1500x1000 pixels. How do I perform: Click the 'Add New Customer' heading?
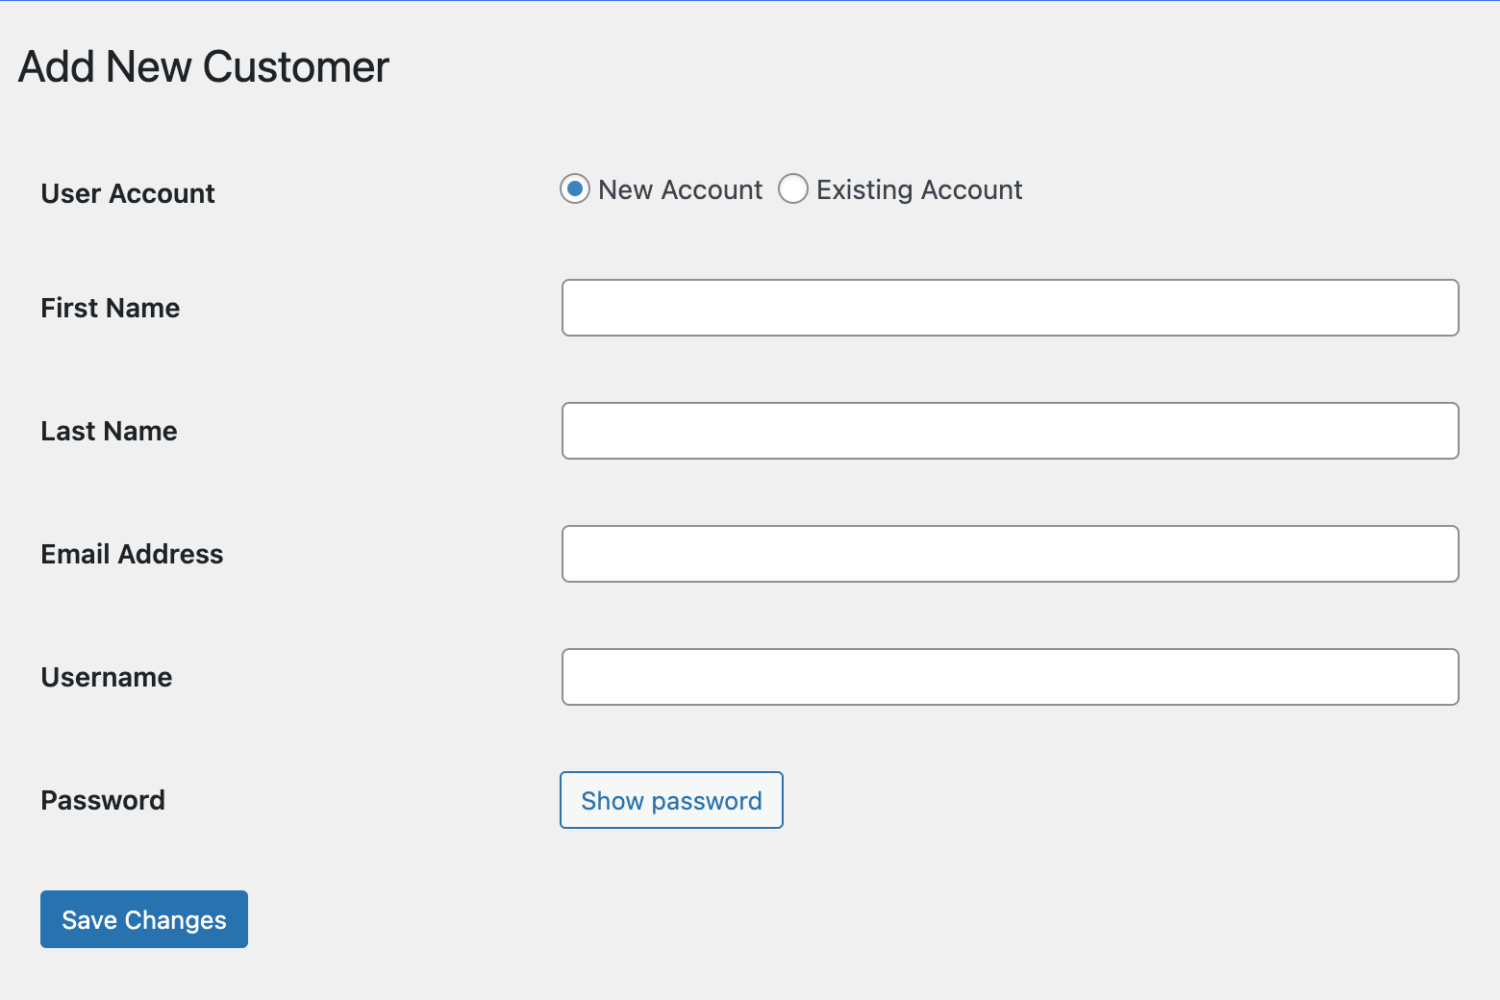point(204,67)
